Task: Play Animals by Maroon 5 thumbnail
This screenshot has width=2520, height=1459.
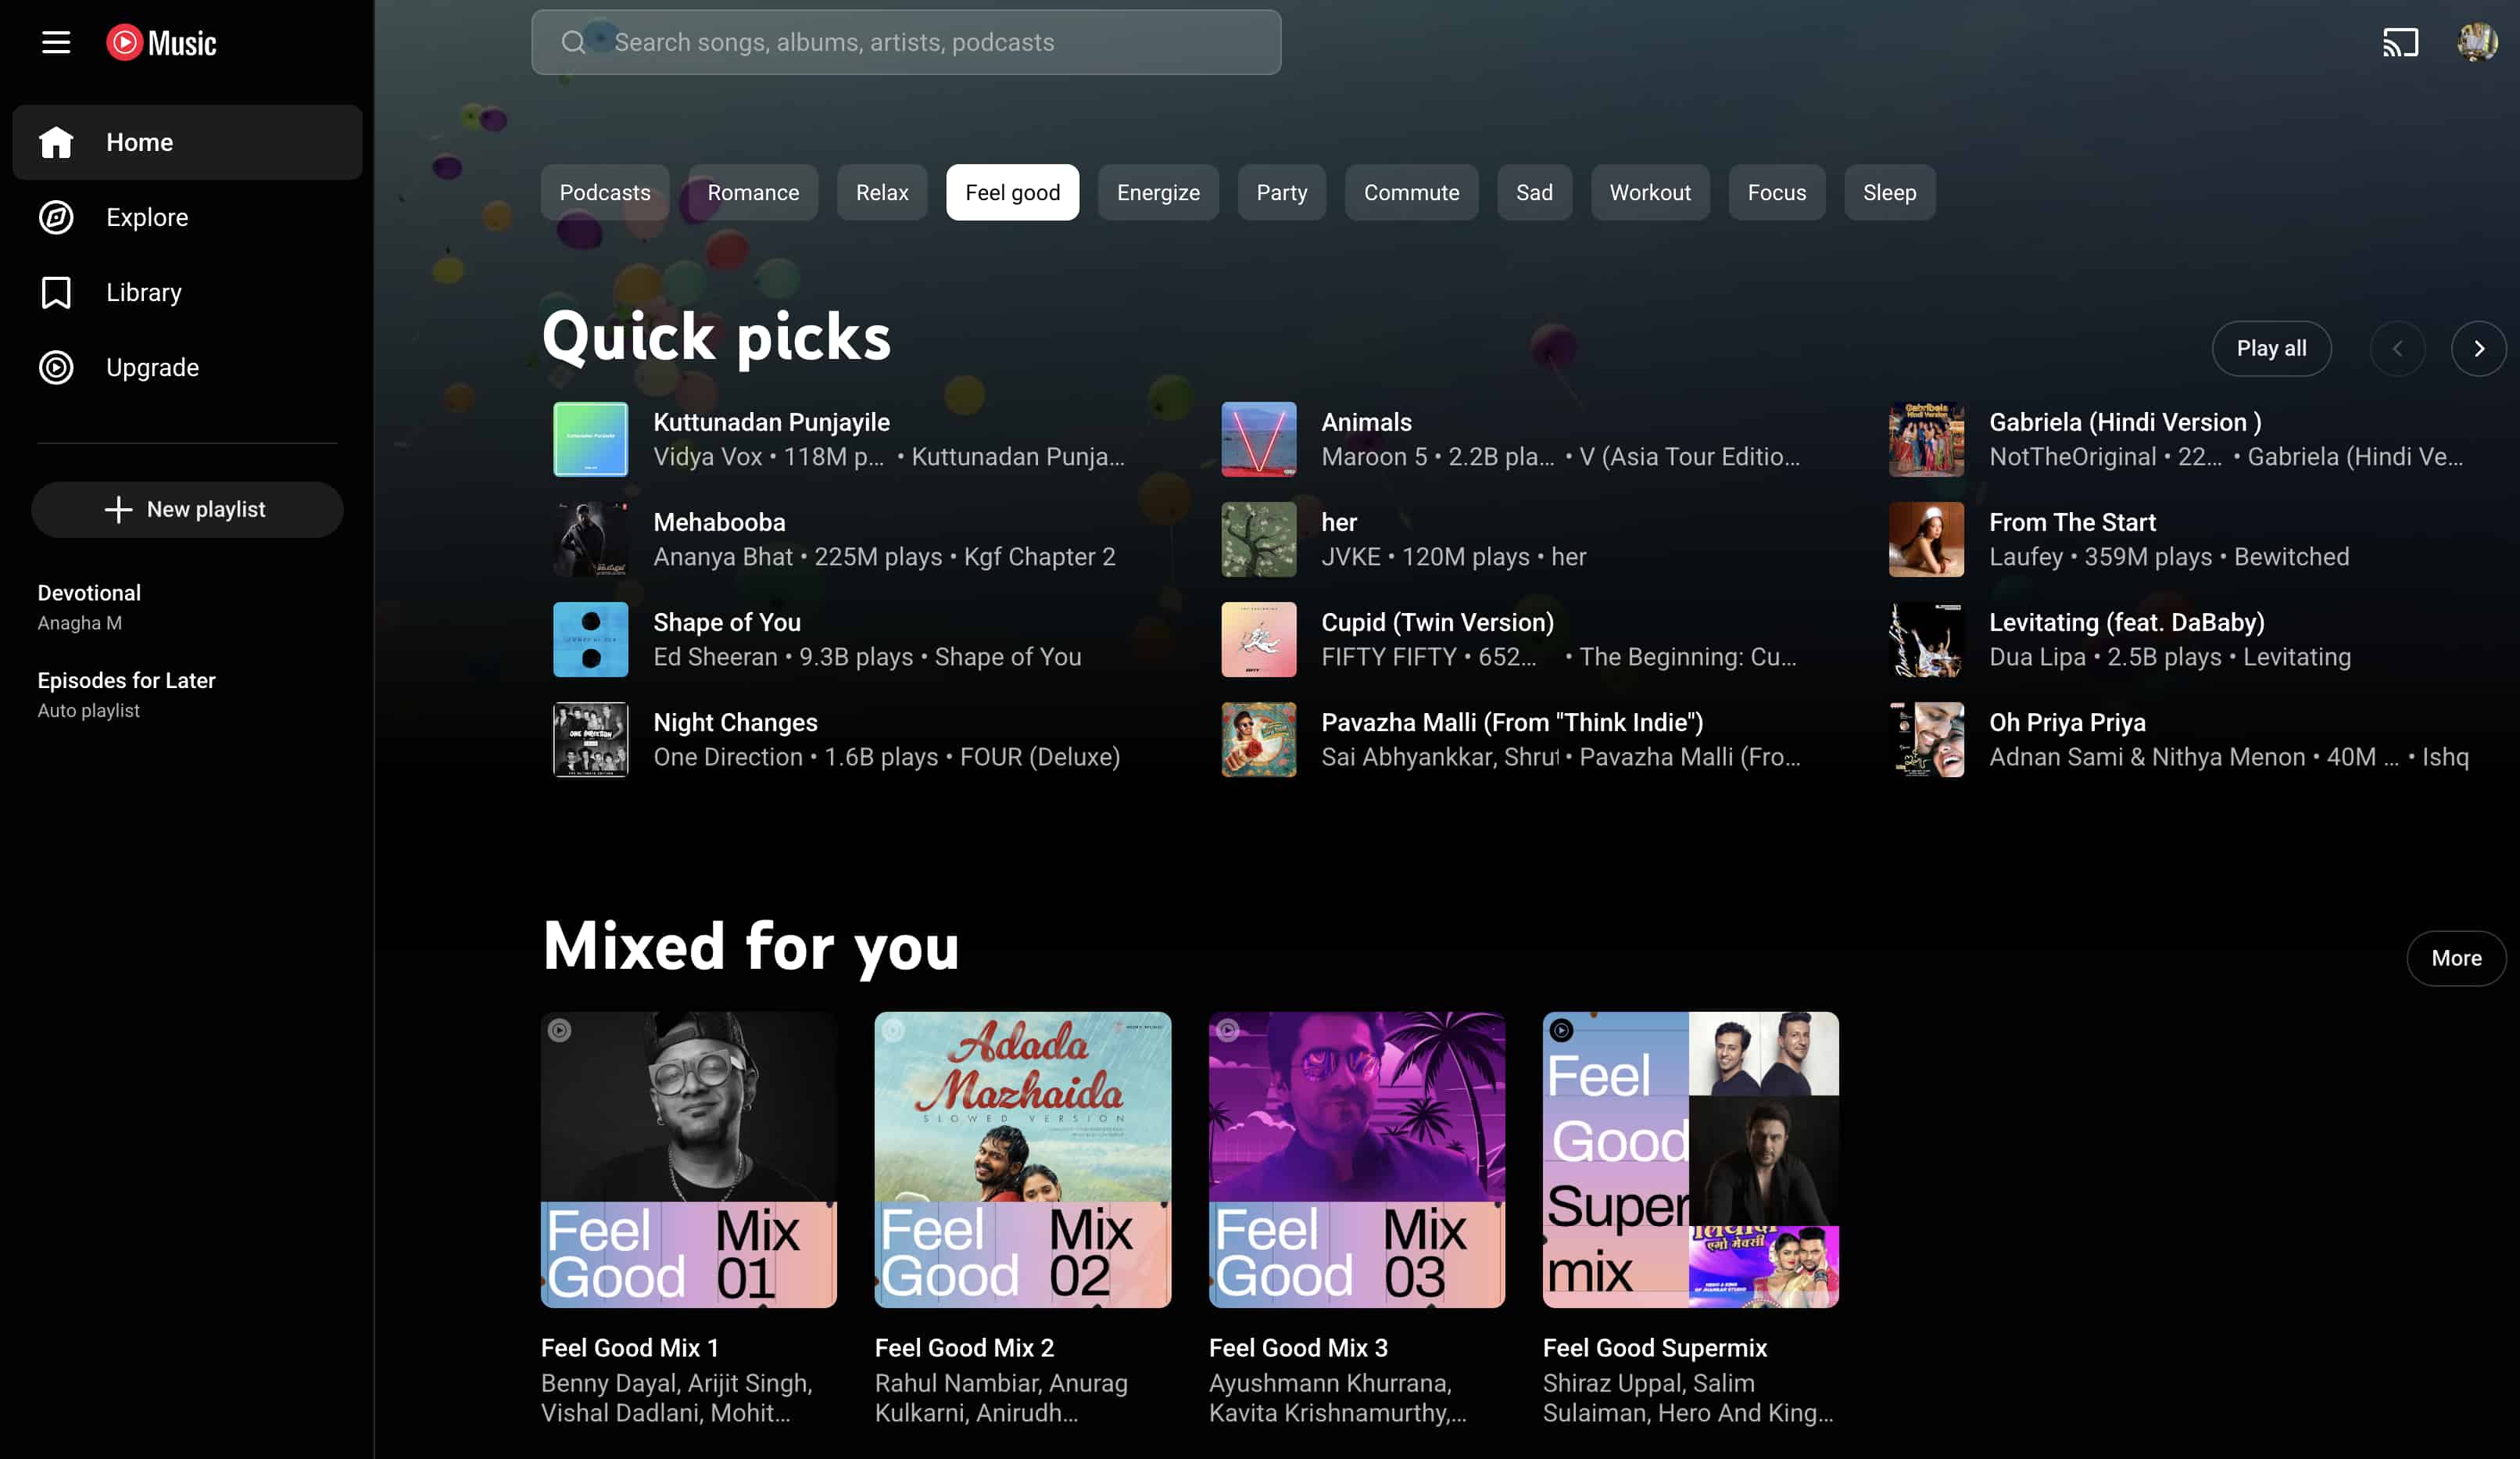Action: tap(1259, 439)
